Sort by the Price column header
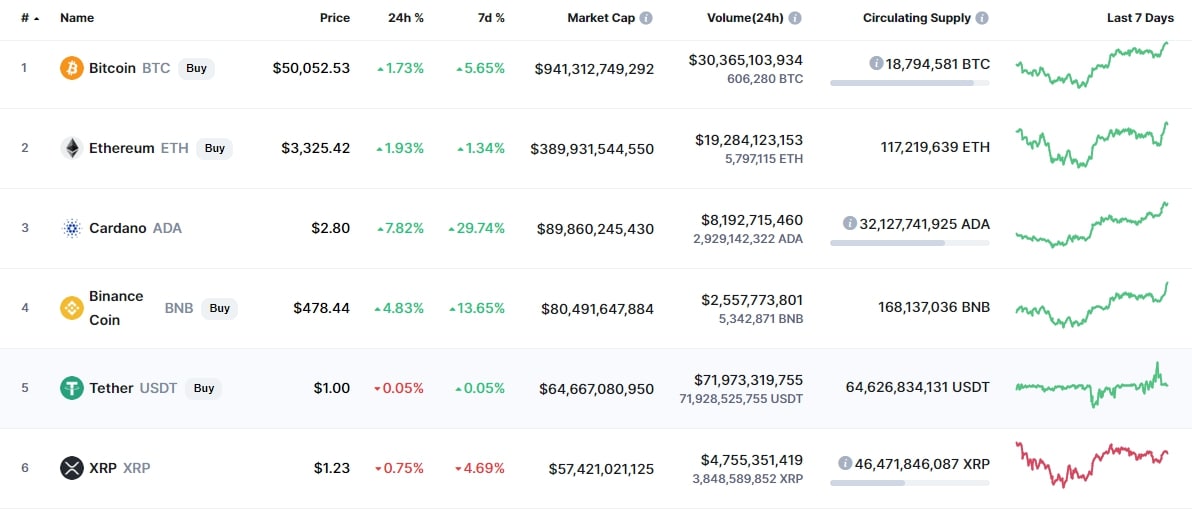Viewport: 1192px width, 513px height. click(x=335, y=18)
